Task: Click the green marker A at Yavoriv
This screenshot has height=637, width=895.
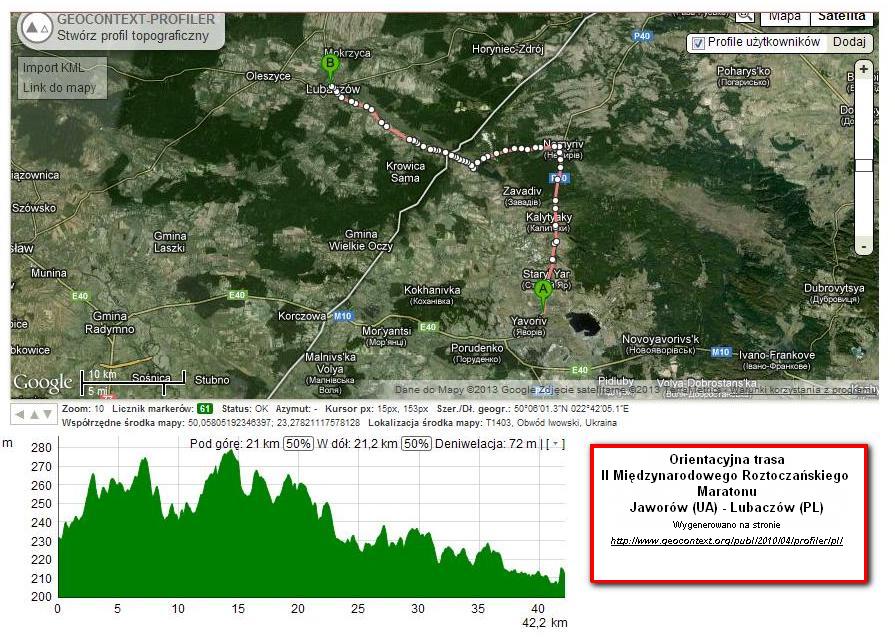Action: coord(543,292)
